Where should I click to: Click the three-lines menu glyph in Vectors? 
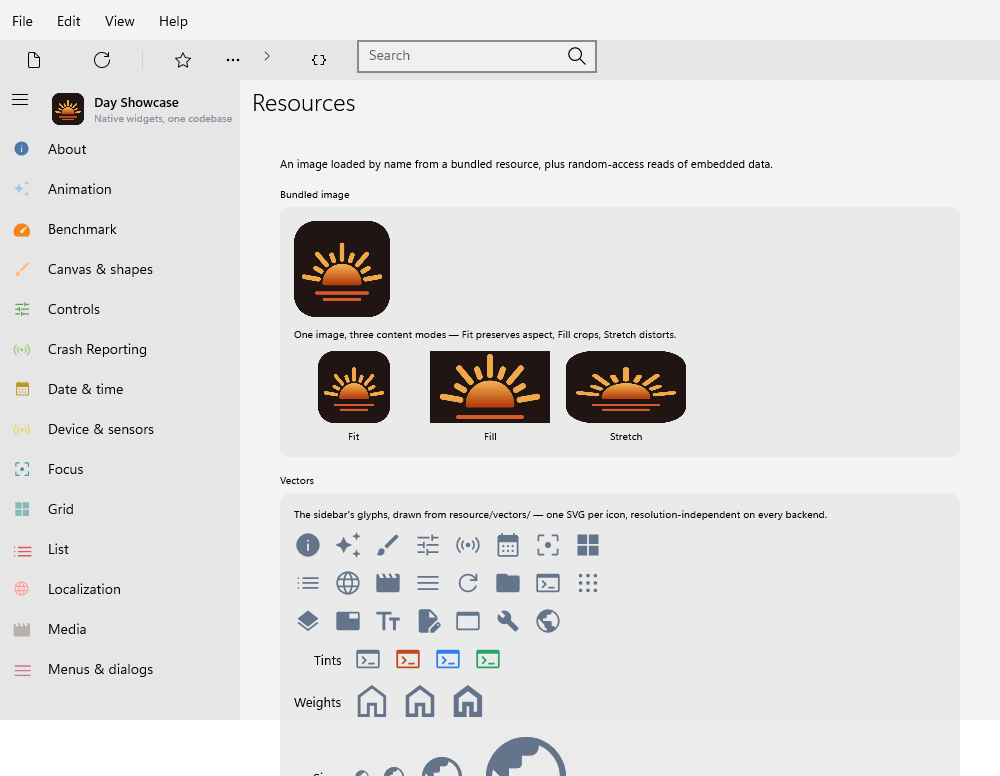point(428,583)
